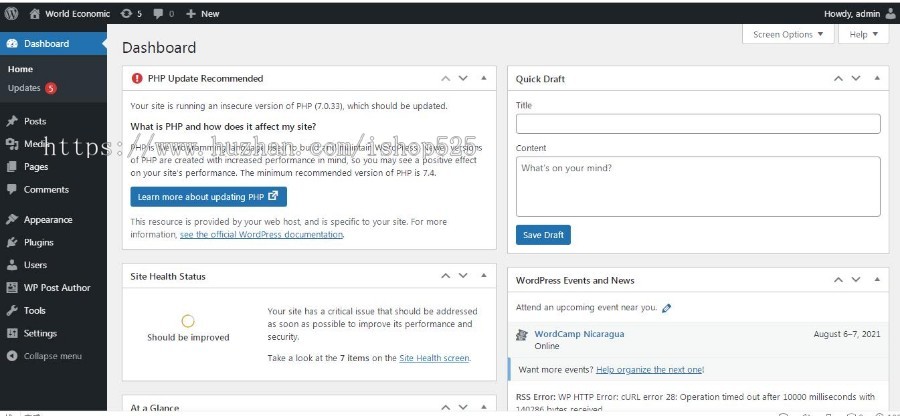
Task: Open the updates icon showing 5
Action: pyautogui.click(x=131, y=14)
